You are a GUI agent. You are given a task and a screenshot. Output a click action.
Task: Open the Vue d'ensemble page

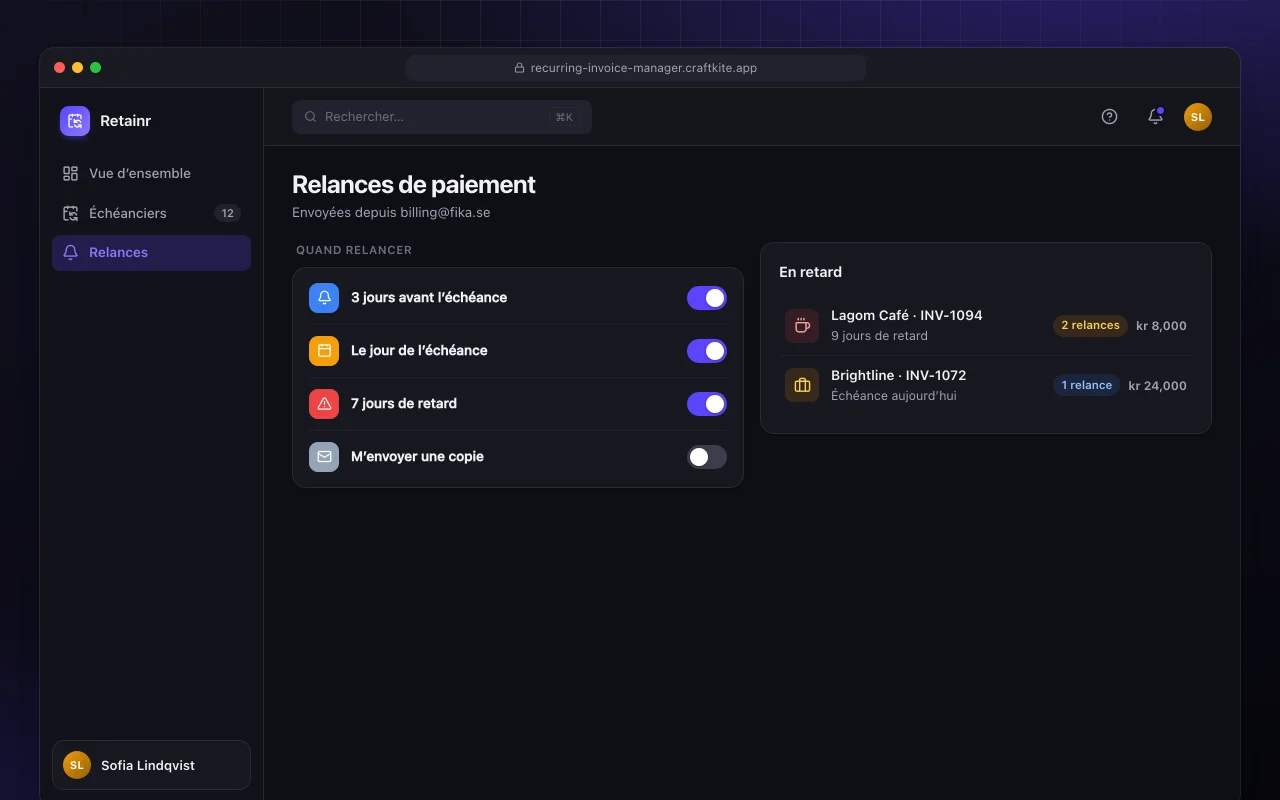151,173
